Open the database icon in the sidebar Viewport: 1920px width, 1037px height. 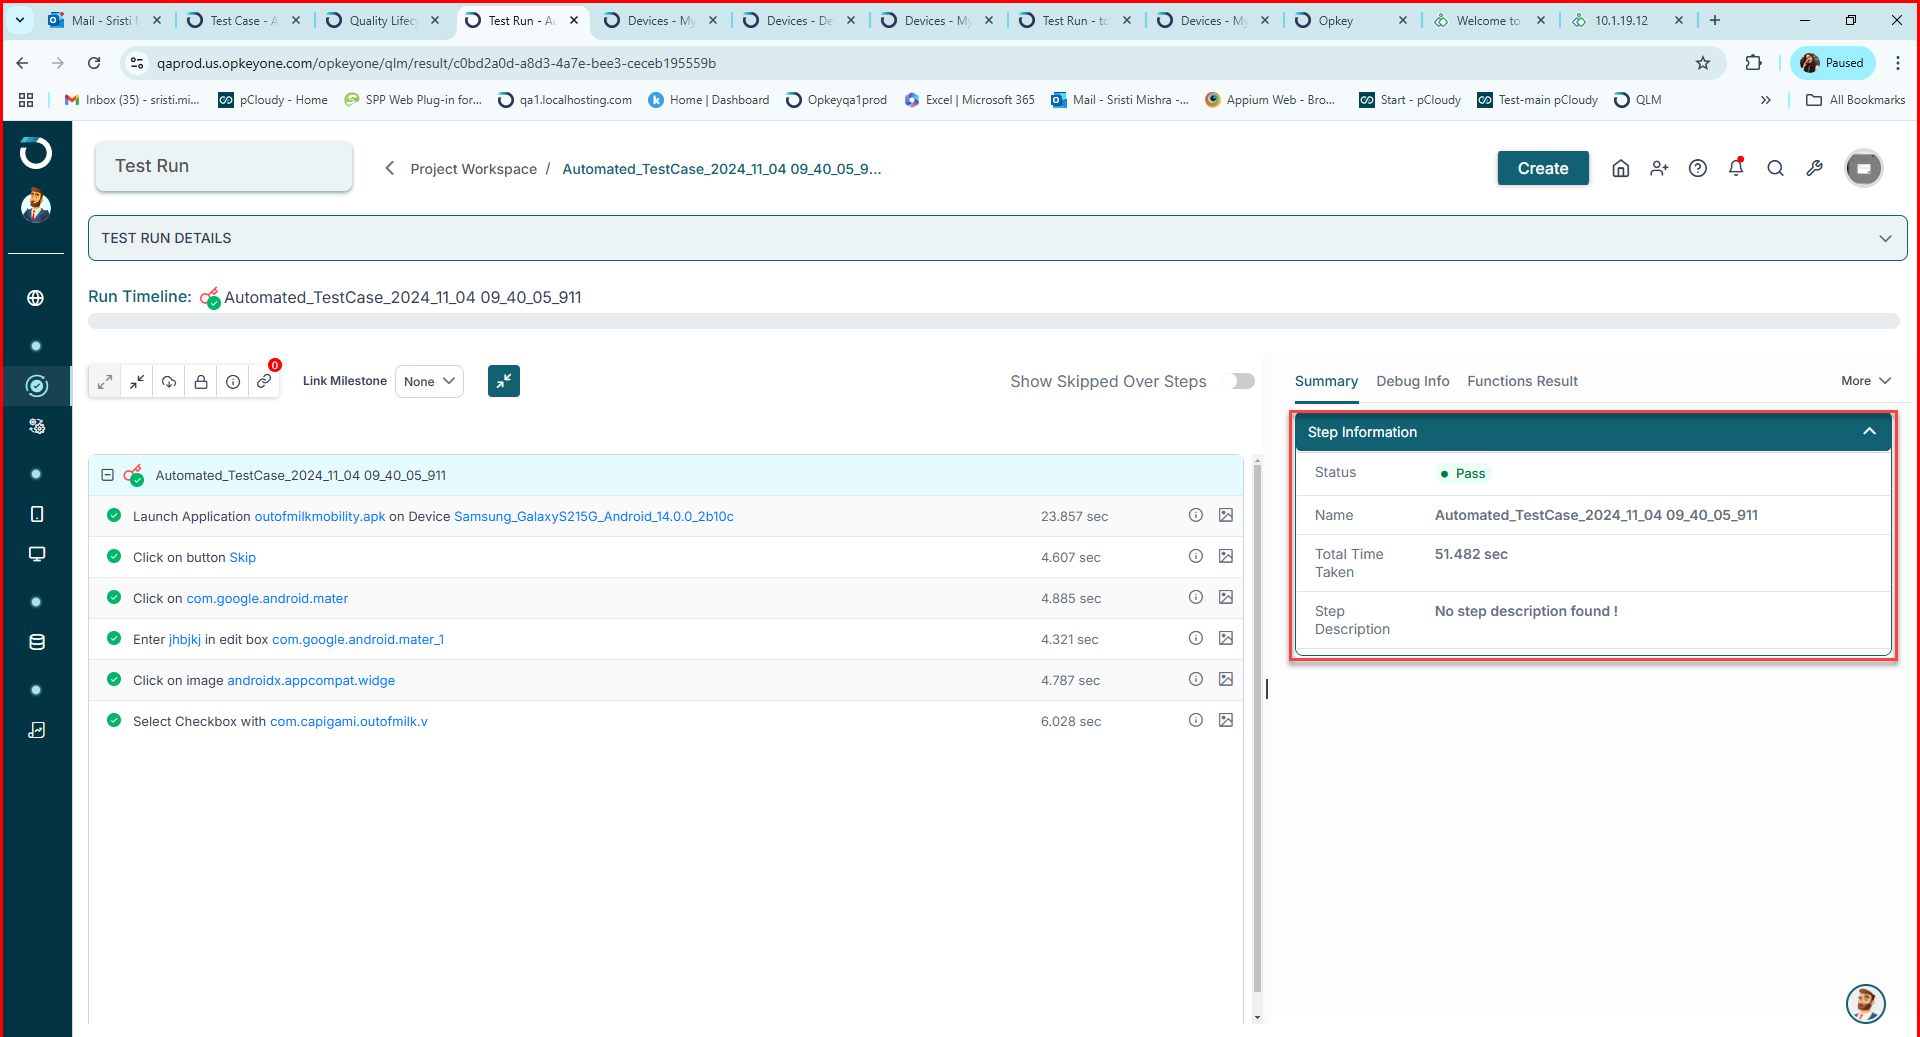(37, 642)
